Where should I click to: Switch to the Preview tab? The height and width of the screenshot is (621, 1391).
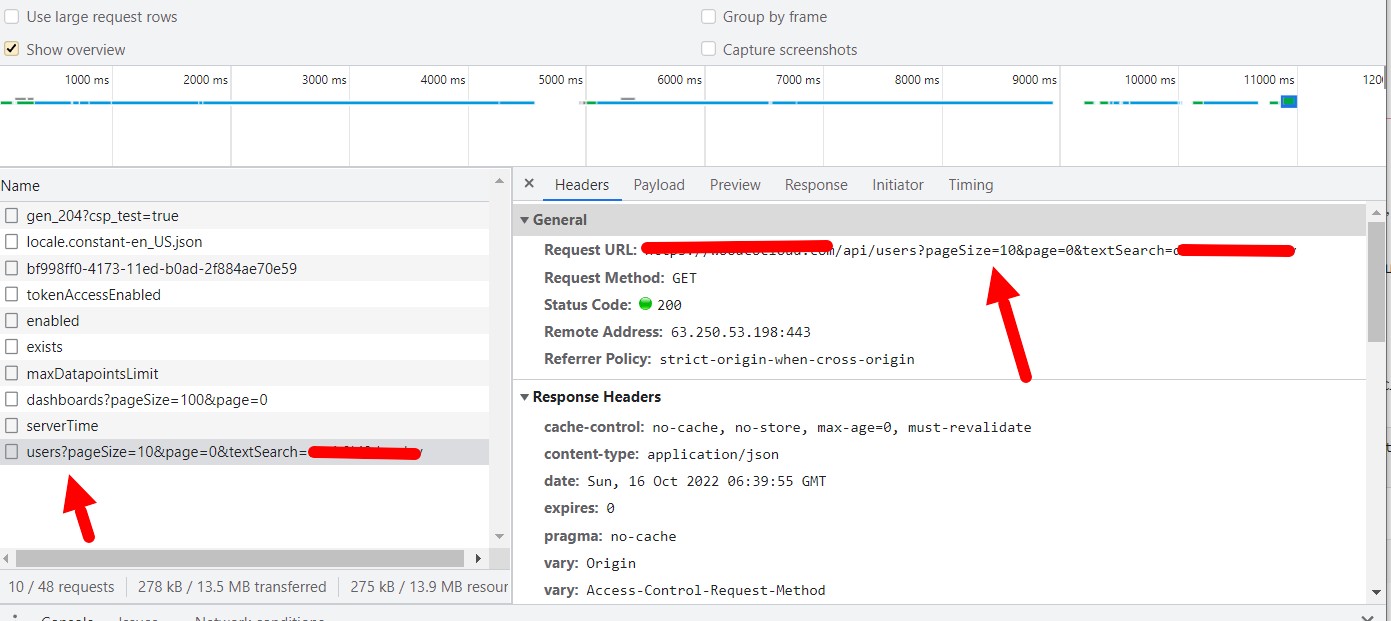[x=735, y=184]
